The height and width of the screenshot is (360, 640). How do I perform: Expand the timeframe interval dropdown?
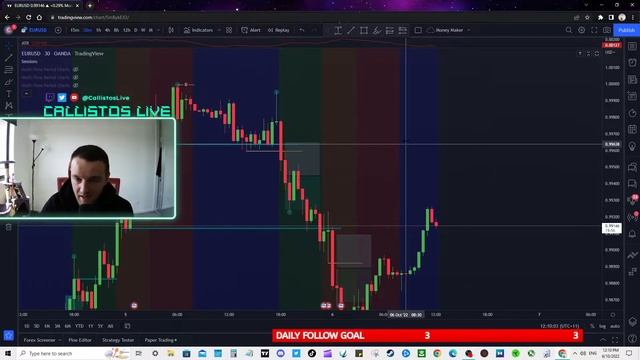(x=159, y=30)
